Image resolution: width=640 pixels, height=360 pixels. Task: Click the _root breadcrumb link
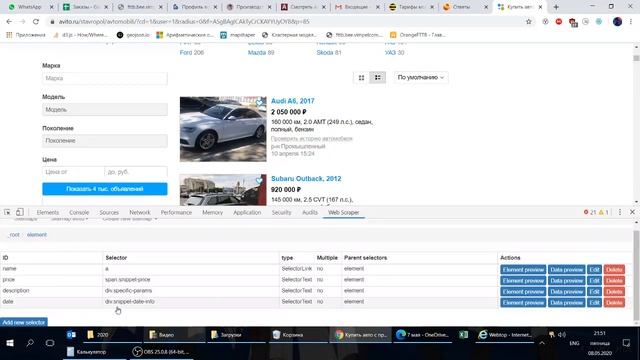14,235
